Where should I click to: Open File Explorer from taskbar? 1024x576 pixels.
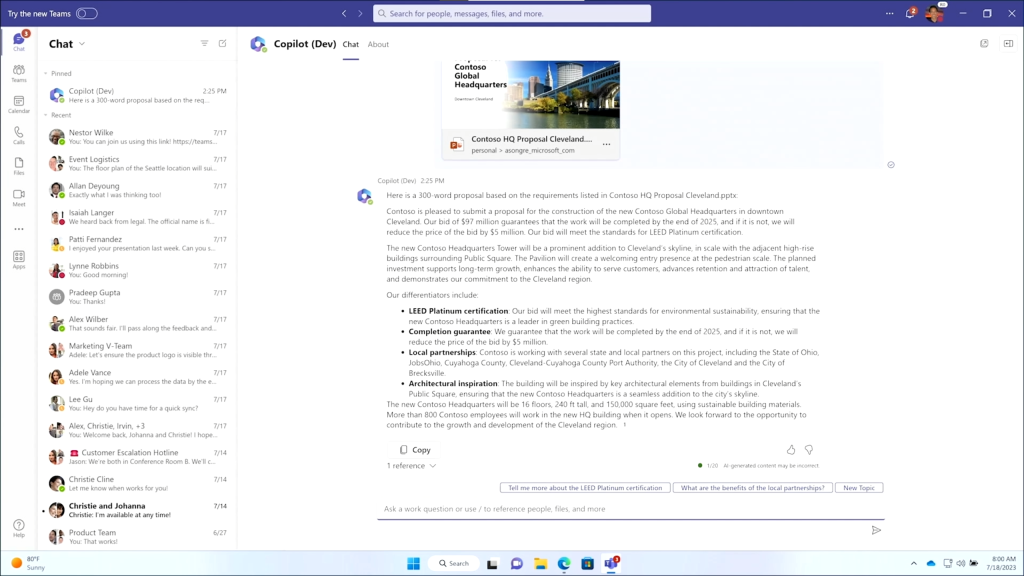[540, 563]
